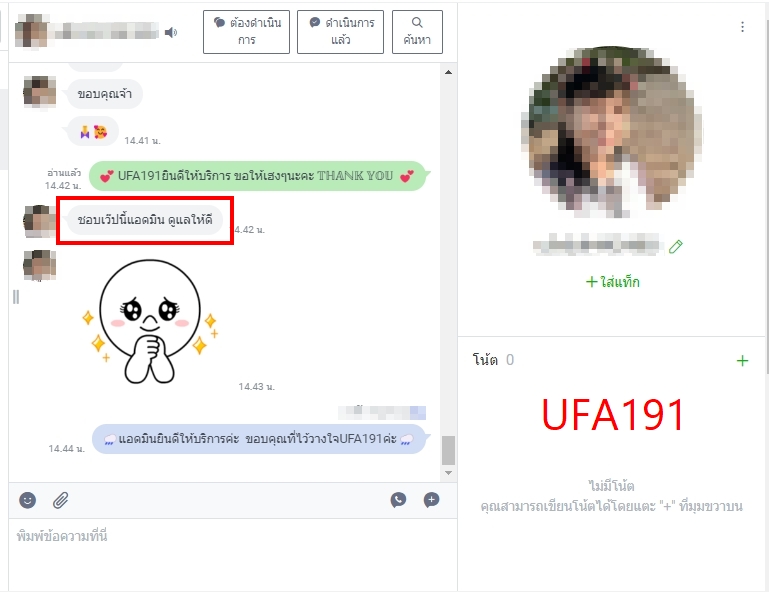Click the large contact profile picture
The width and height of the screenshot is (769, 592).
point(613,132)
